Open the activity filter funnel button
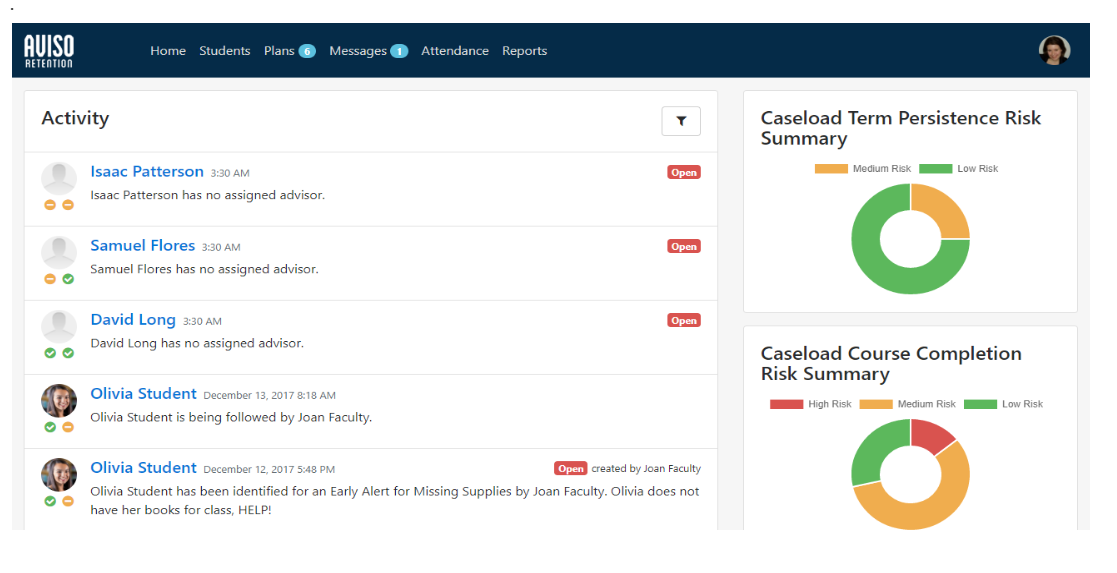 (x=681, y=121)
